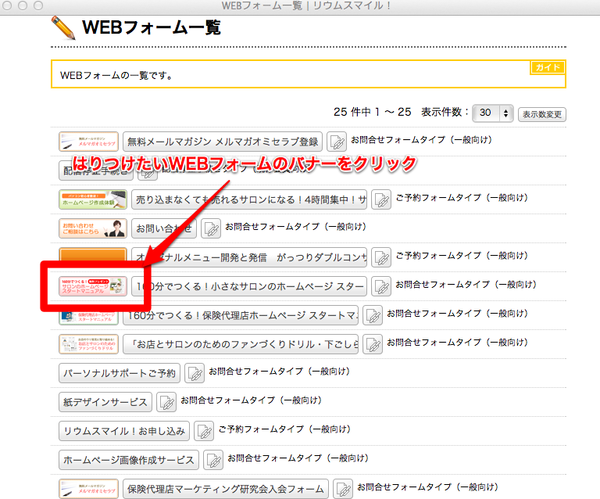Image resolution: width=600 pixels, height=499 pixels.
Task: Click the 保険代理店マーケティング研究会入会フォーム button
Action: (226, 489)
